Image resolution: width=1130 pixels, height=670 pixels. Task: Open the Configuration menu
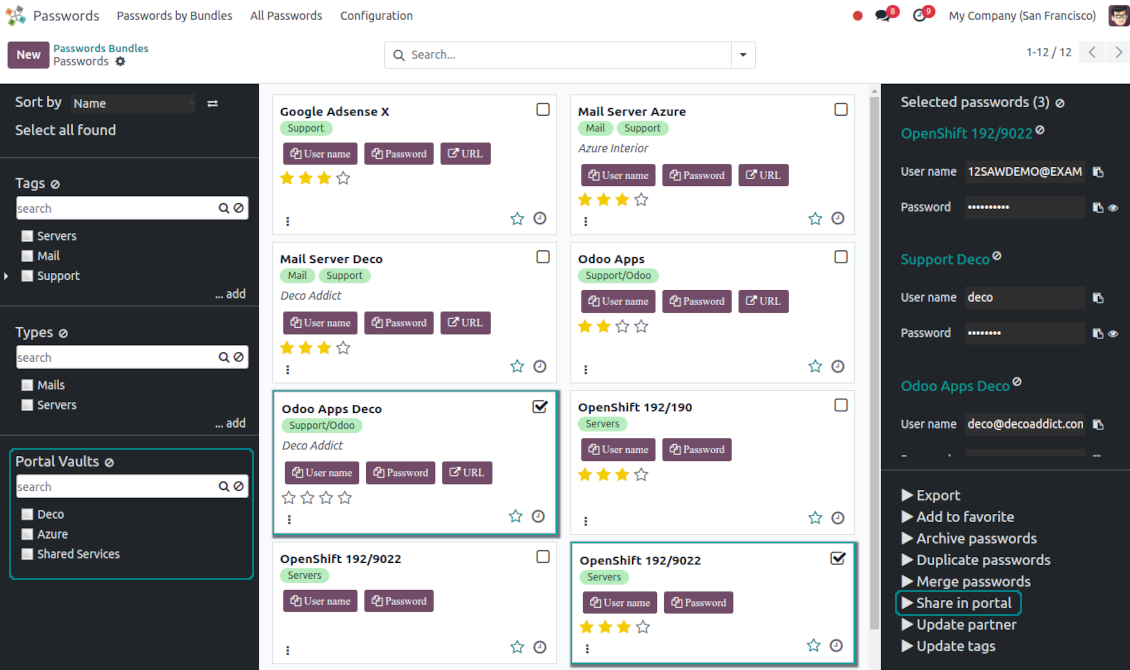tap(376, 16)
